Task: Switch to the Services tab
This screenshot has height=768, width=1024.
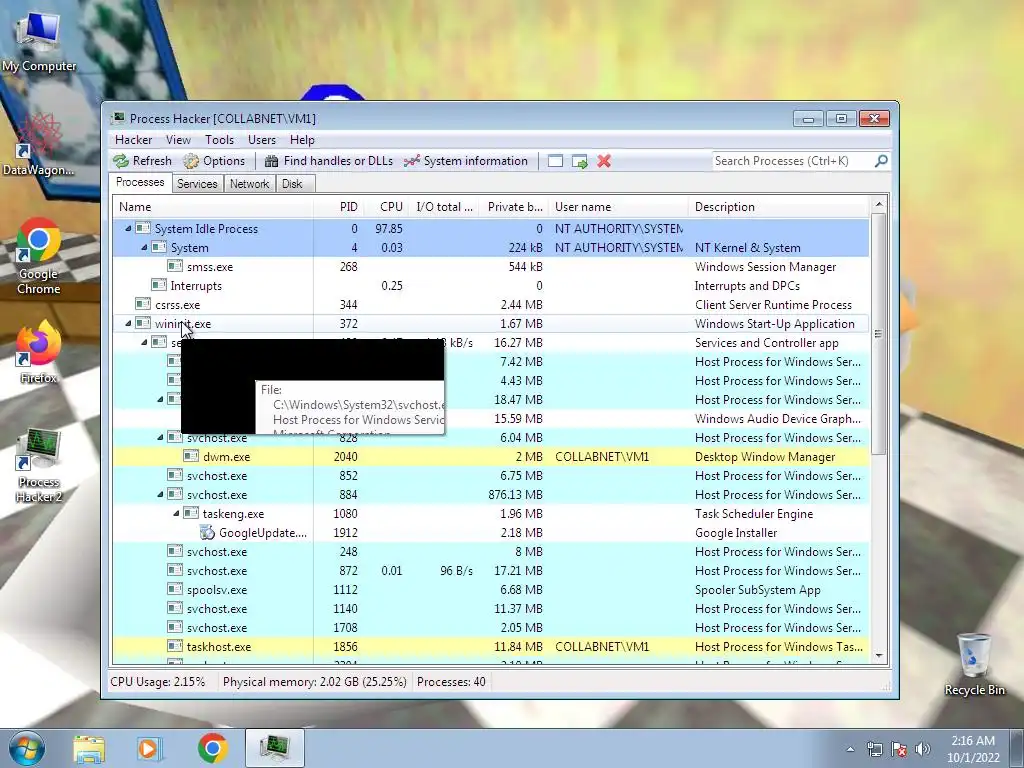Action: (197, 184)
